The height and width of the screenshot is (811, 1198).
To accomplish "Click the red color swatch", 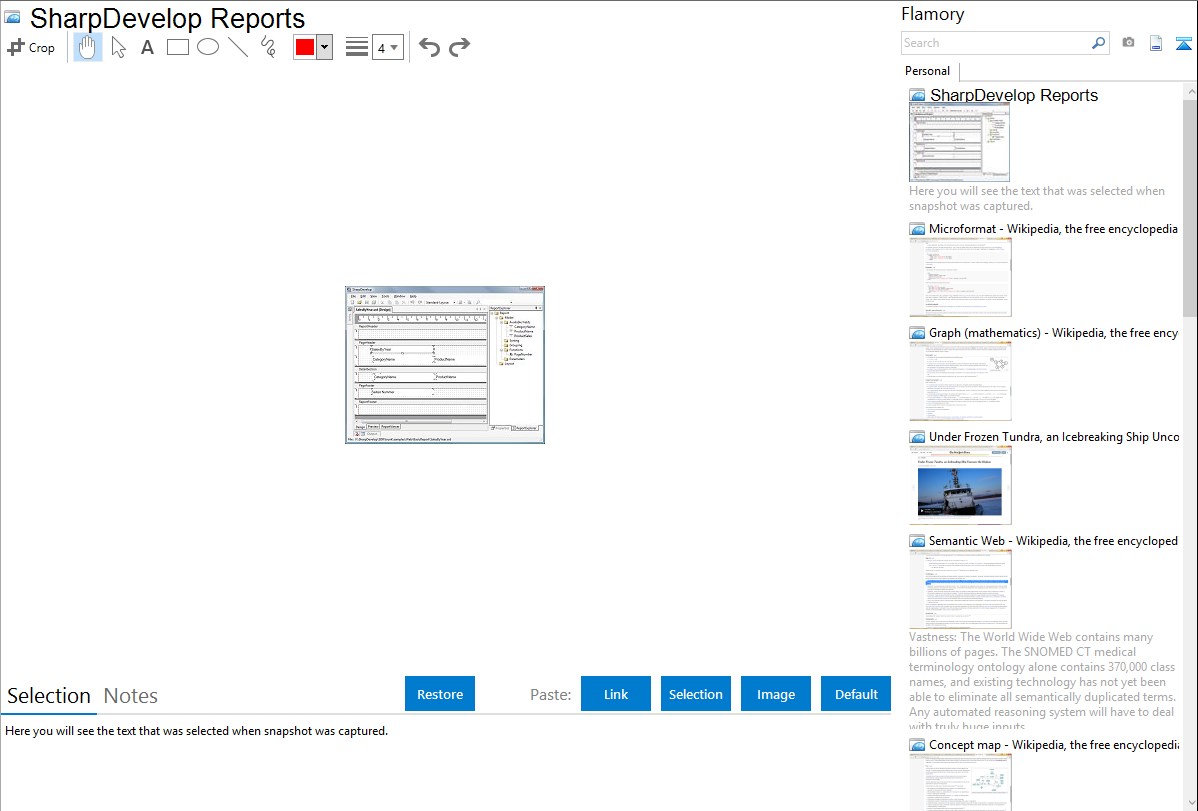I will (305, 47).
